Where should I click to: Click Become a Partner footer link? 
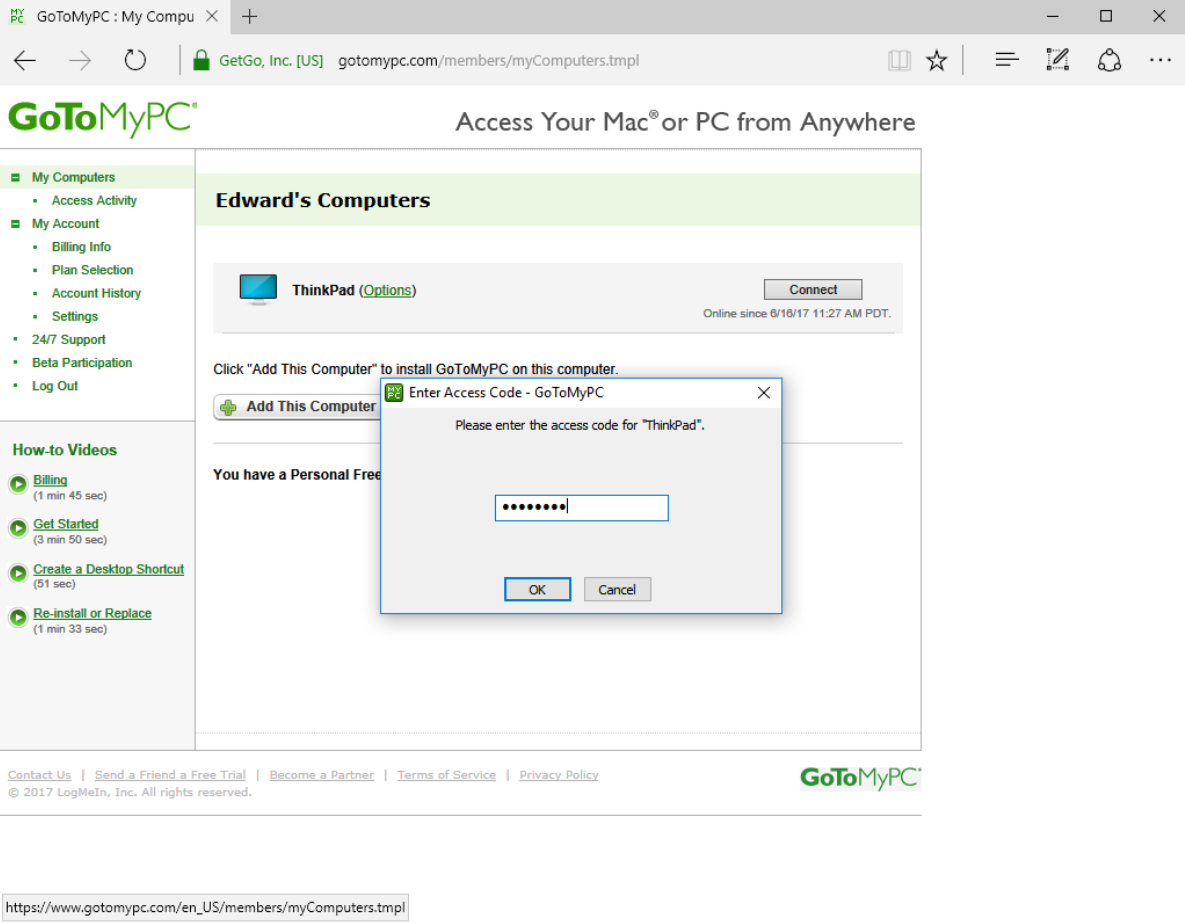point(322,775)
